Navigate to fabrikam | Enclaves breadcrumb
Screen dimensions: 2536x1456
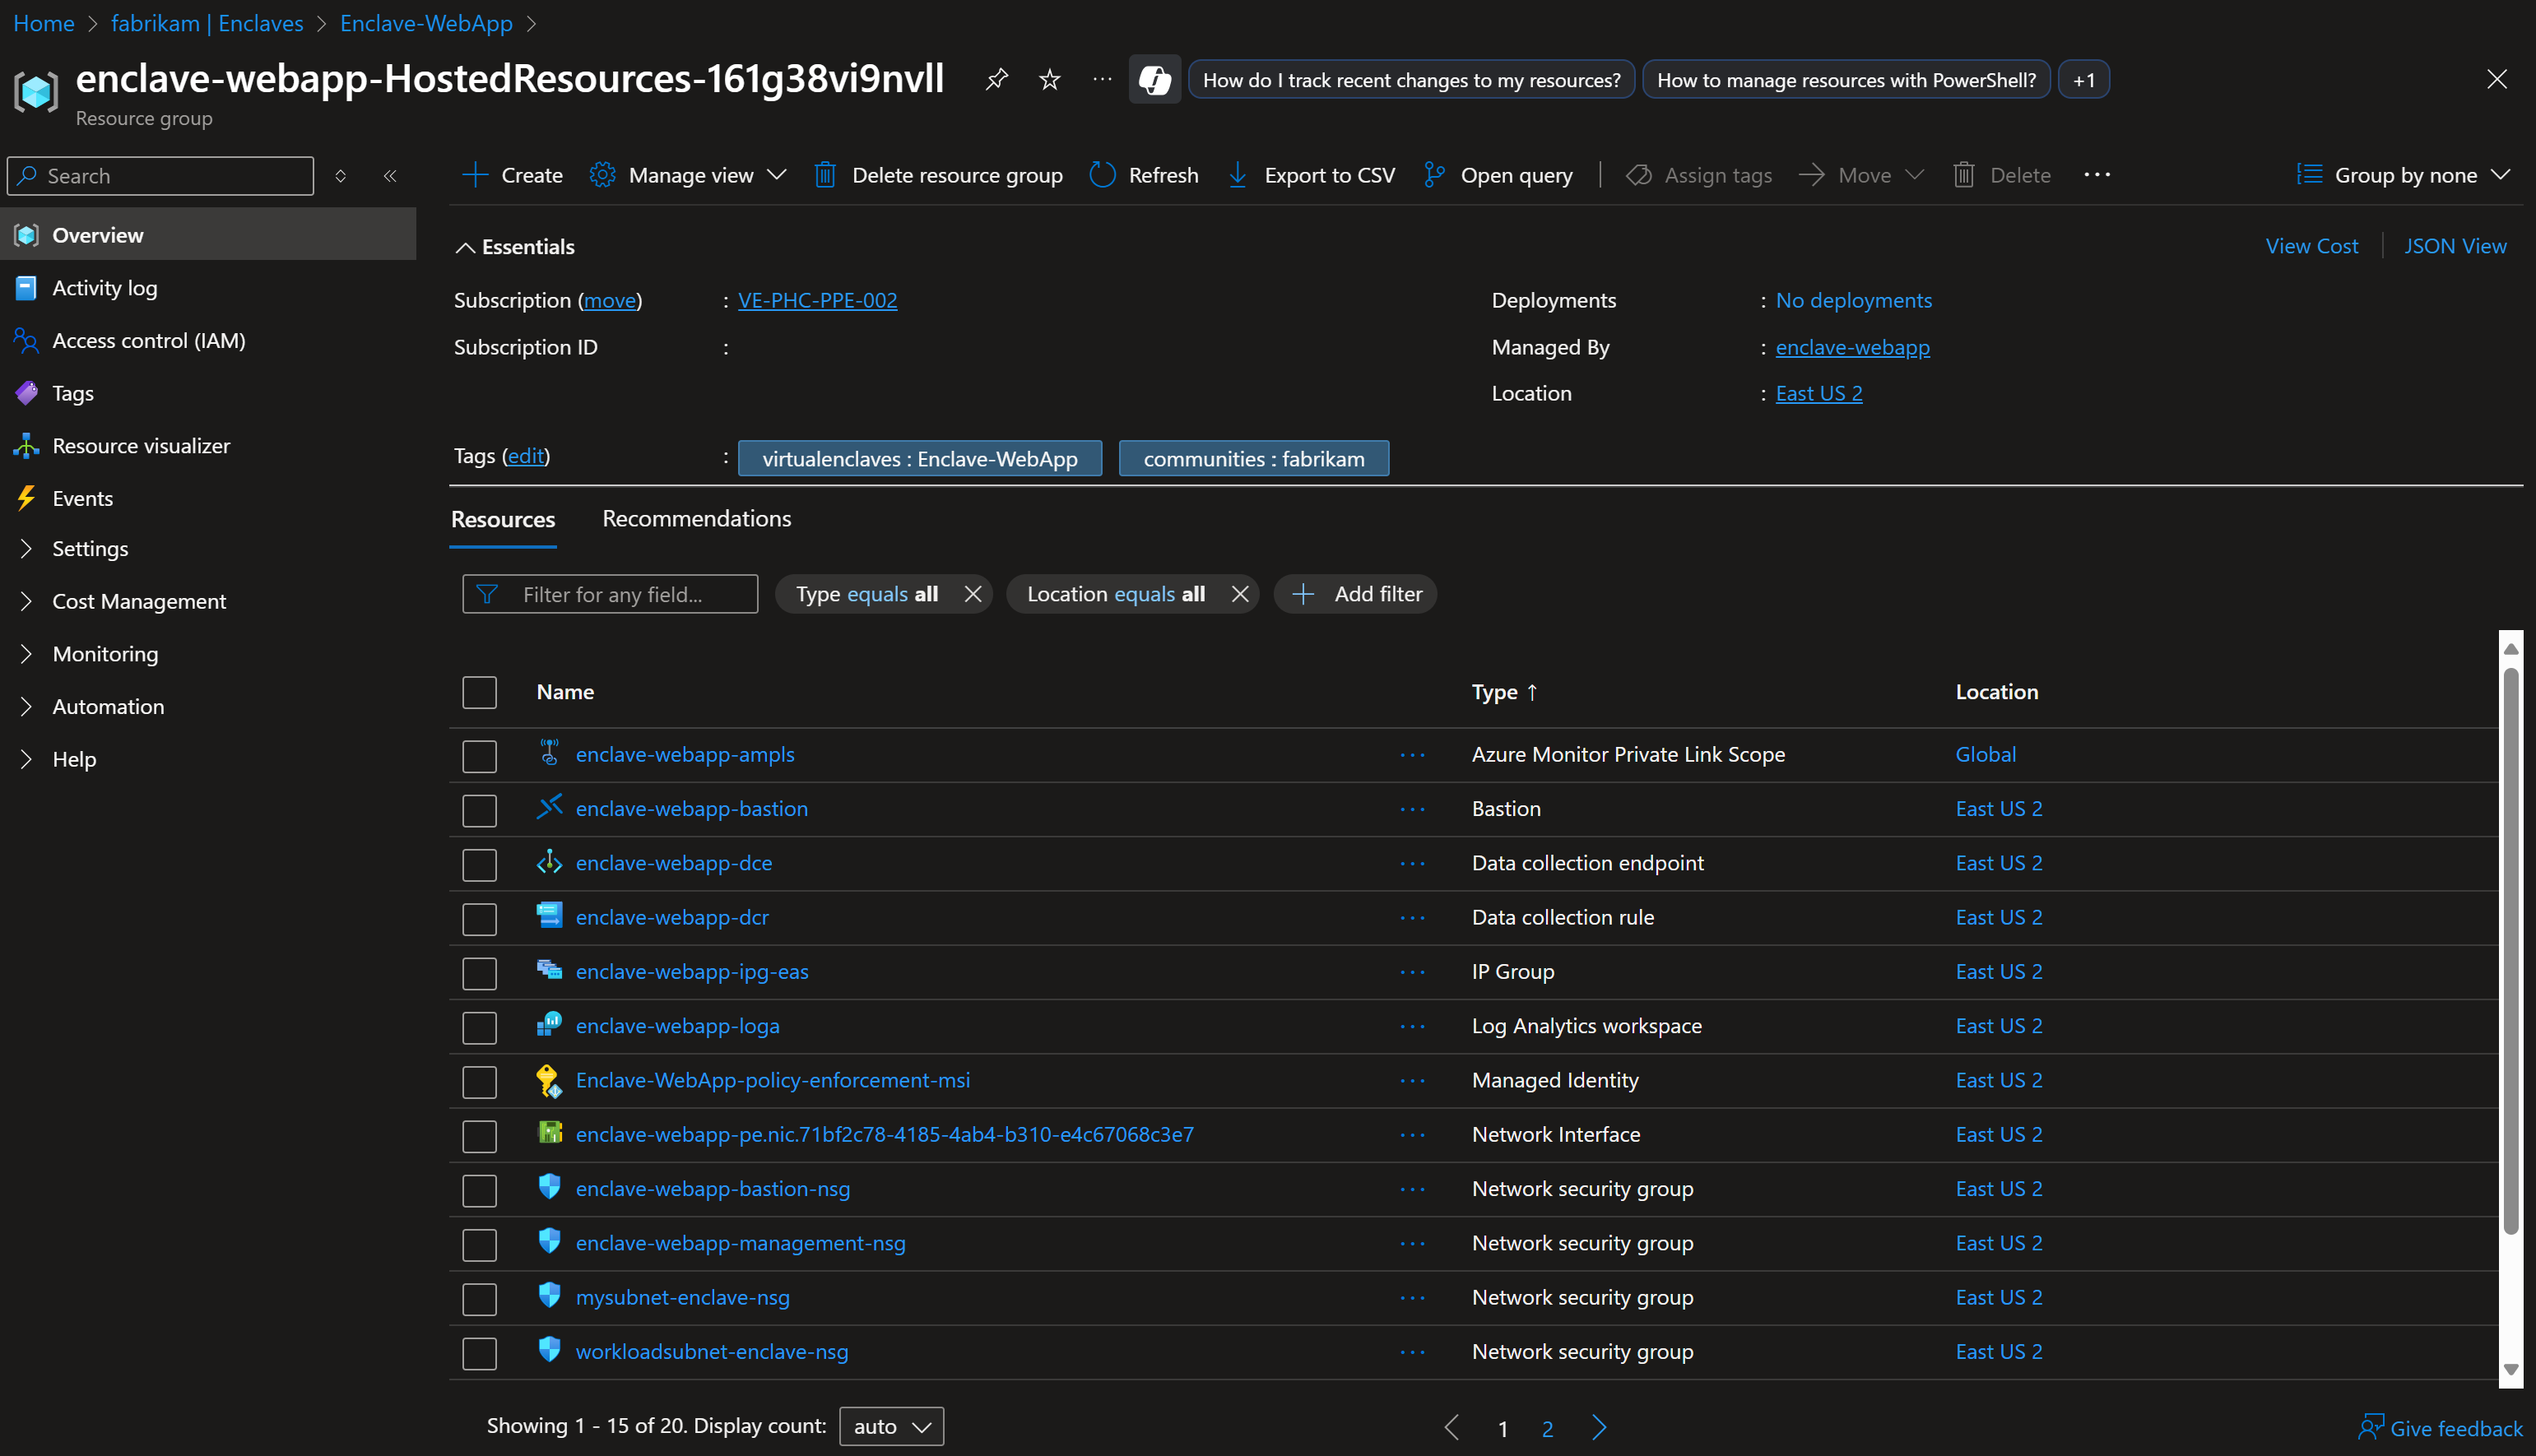pyautogui.click(x=207, y=23)
